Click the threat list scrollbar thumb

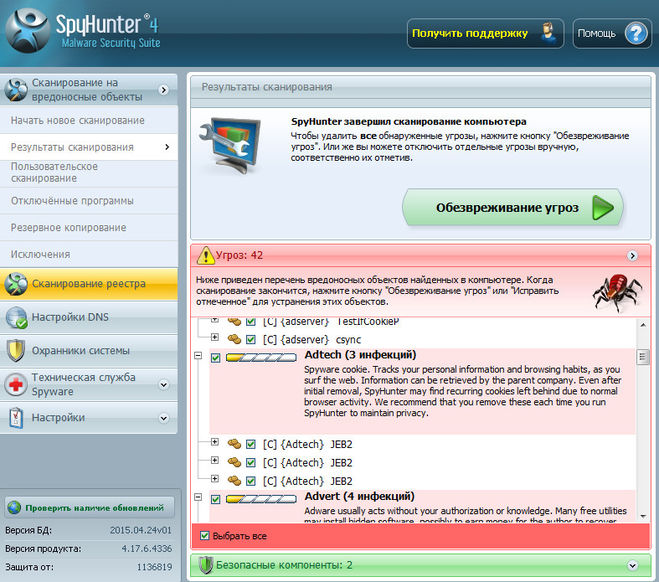click(x=643, y=357)
